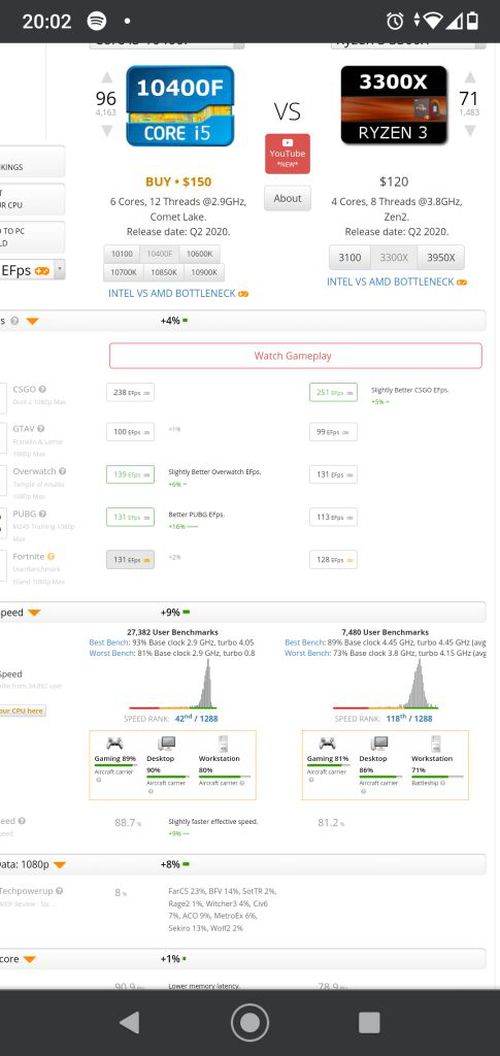The width and height of the screenshot is (500, 1056).
Task: Select the 3100 model variant
Action: (x=350, y=257)
